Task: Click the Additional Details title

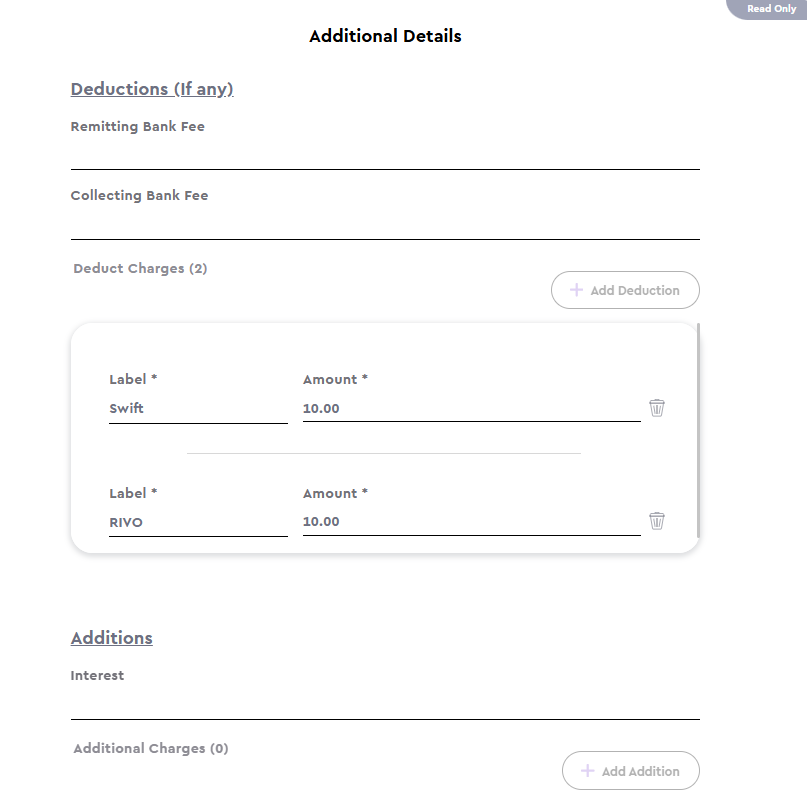Action: click(385, 36)
